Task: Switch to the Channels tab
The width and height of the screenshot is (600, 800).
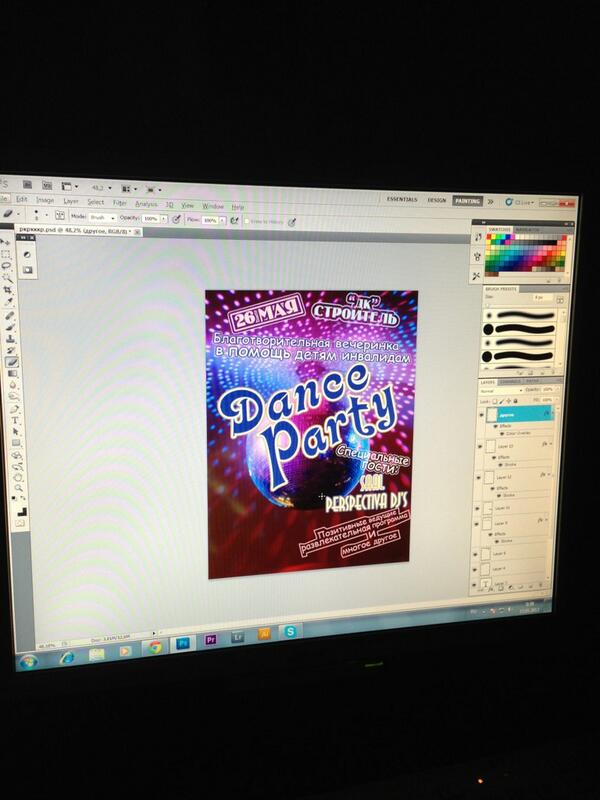Action: (x=510, y=382)
